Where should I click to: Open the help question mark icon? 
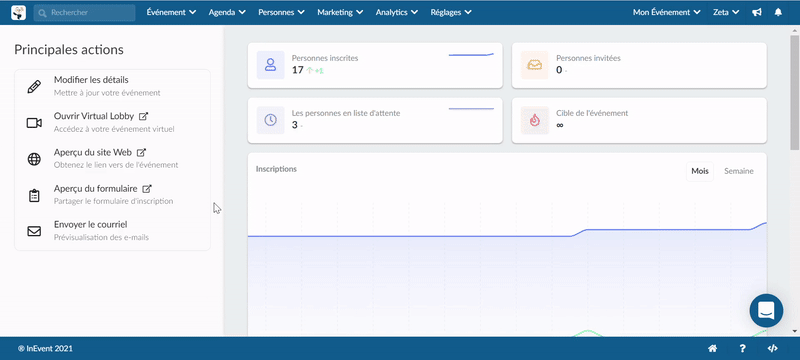pos(743,349)
